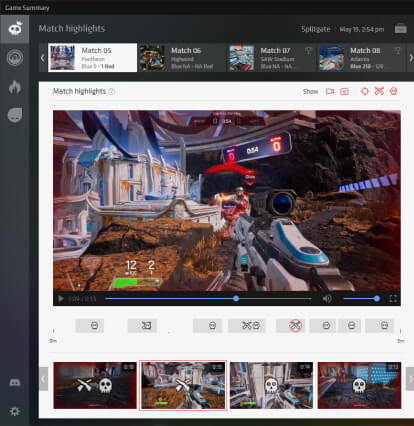Screen dimensions: 414x426
Task: Toggle the crossed-swords filter in the Show row
Action: [379, 91]
